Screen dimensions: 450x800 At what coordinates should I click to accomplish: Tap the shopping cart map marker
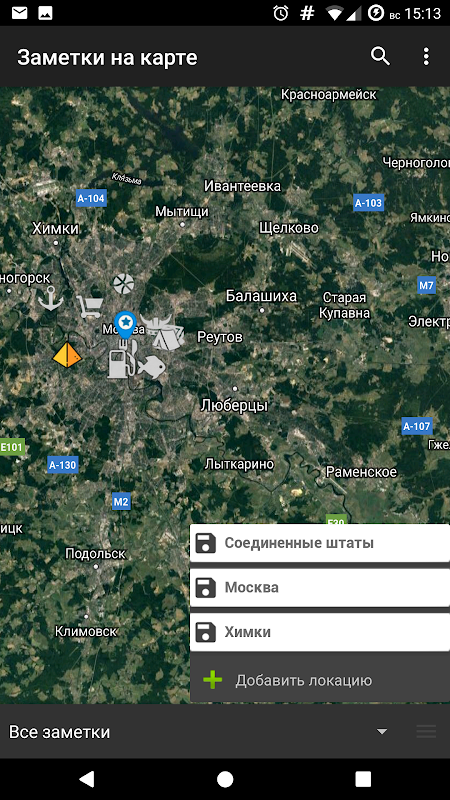click(x=90, y=307)
